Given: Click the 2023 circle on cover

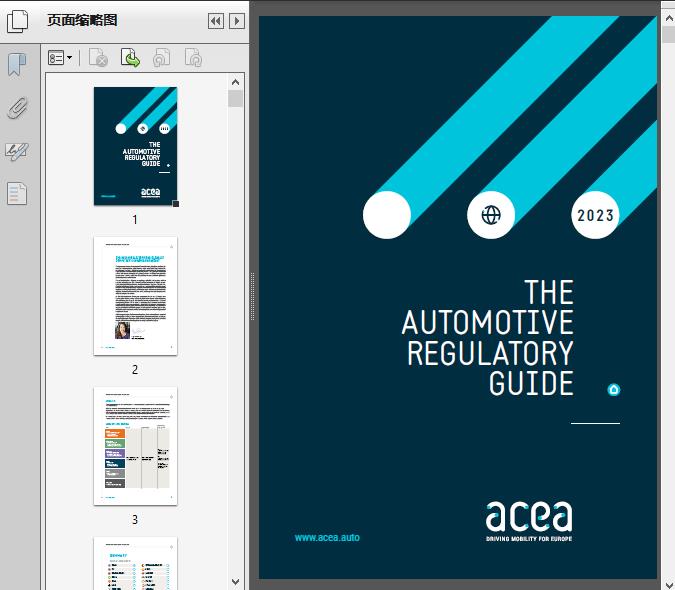Looking at the screenshot, I should pos(595,215).
